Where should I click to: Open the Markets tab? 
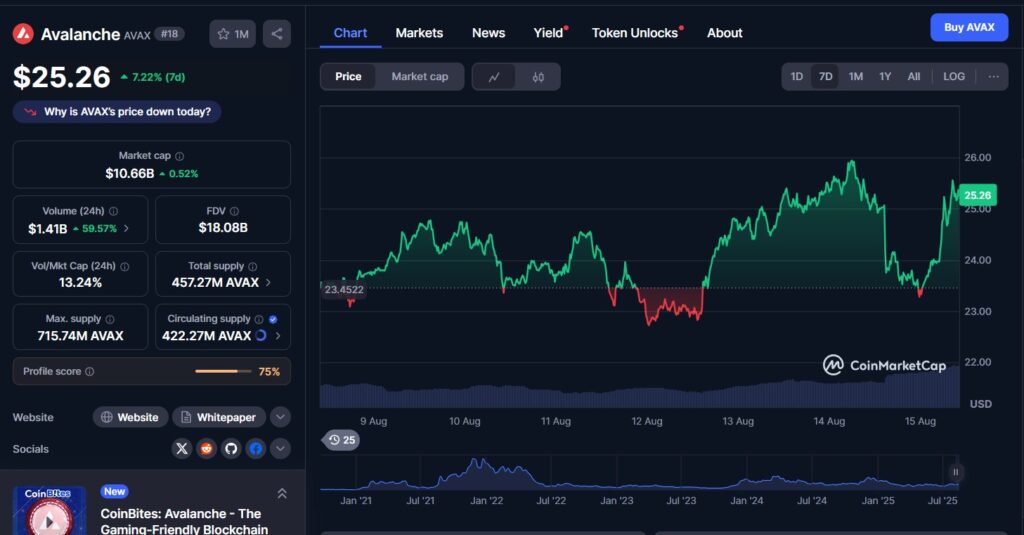419,33
